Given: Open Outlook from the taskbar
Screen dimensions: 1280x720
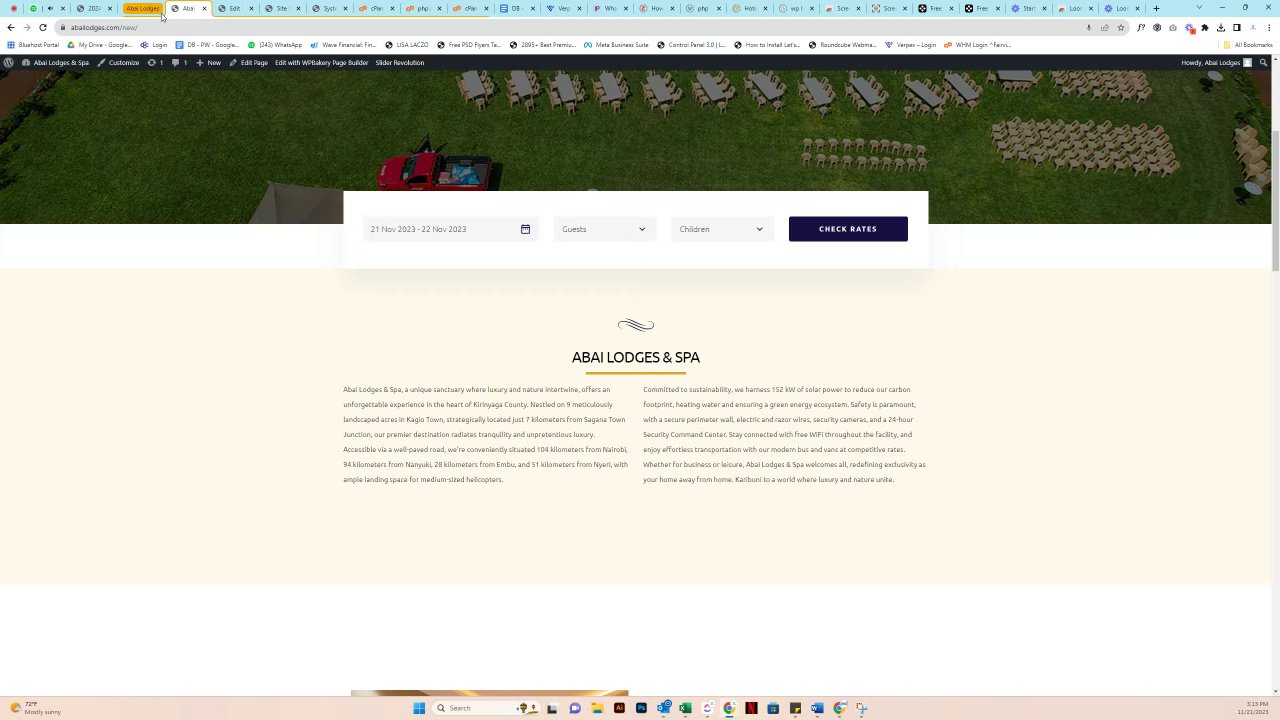Looking at the screenshot, I should pyautogui.click(x=664, y=708).
